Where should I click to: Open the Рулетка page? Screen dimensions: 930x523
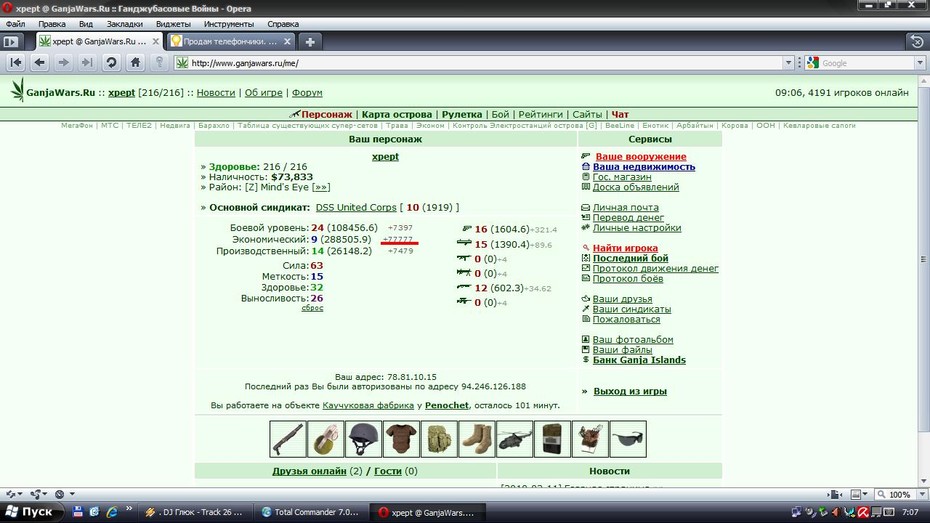[x=462, y=114]
